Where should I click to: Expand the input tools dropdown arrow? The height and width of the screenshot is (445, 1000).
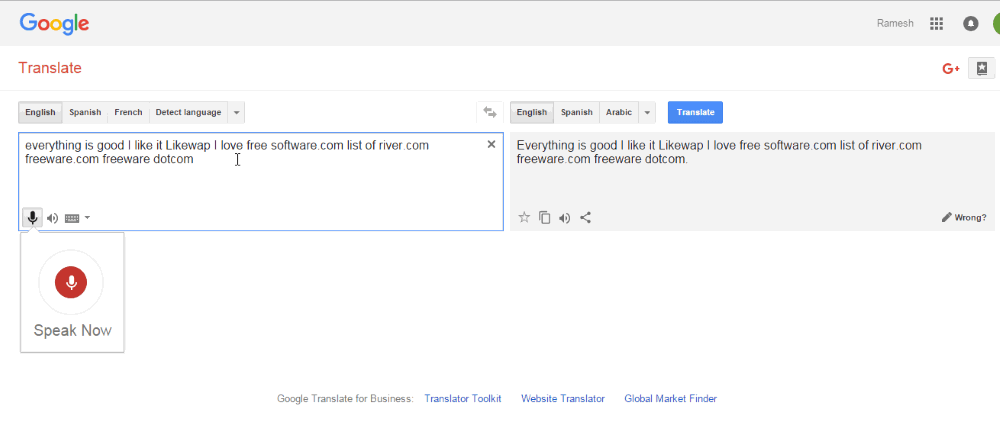coord(87,218)
